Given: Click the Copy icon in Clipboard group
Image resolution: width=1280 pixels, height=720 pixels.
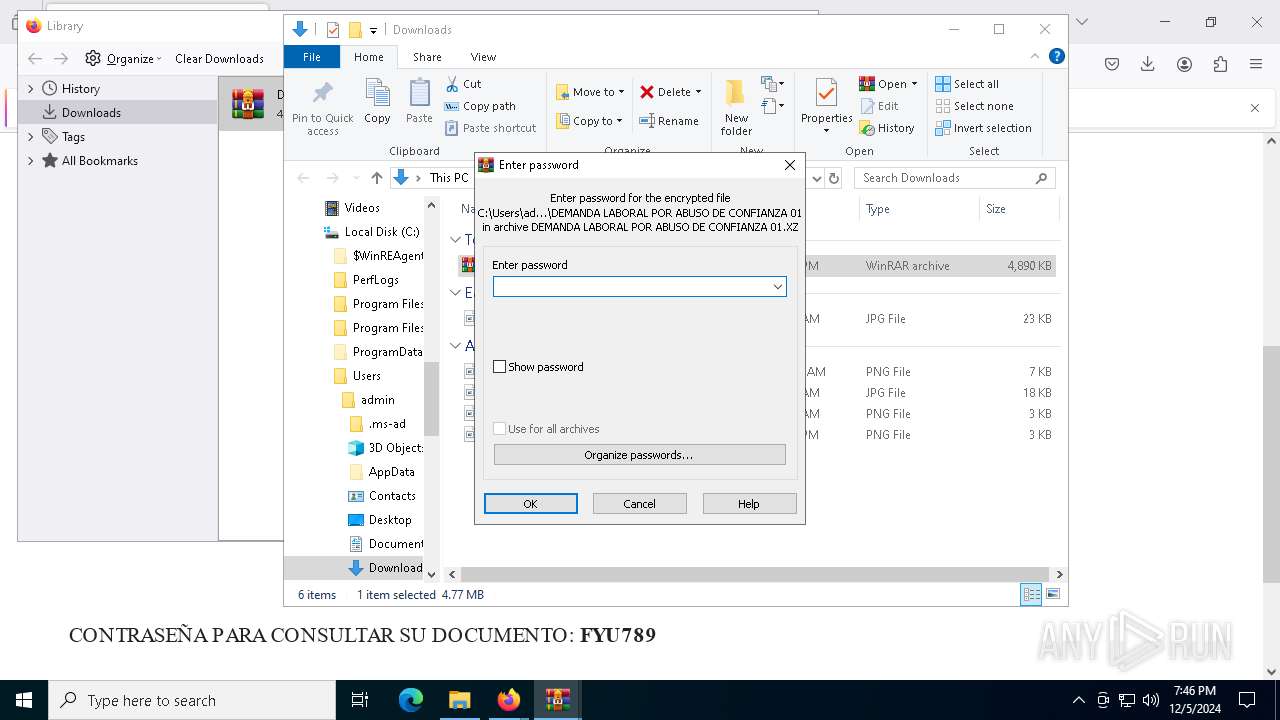Looking at the screenshot, I should (x=377, y=94).
